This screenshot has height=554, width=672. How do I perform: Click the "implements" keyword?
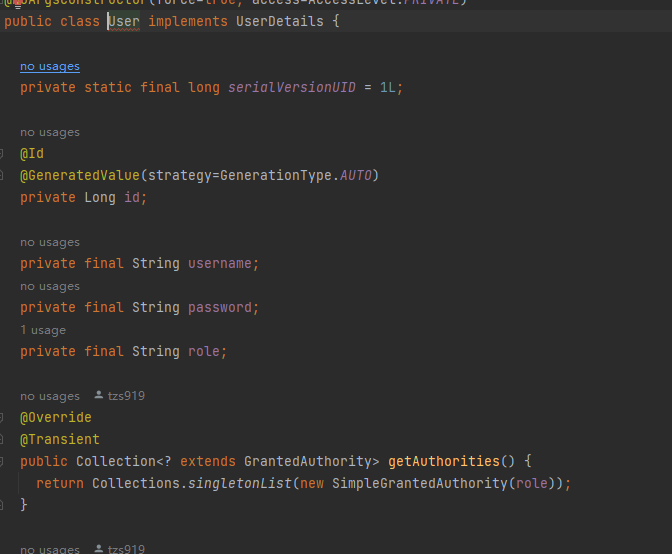188,21
